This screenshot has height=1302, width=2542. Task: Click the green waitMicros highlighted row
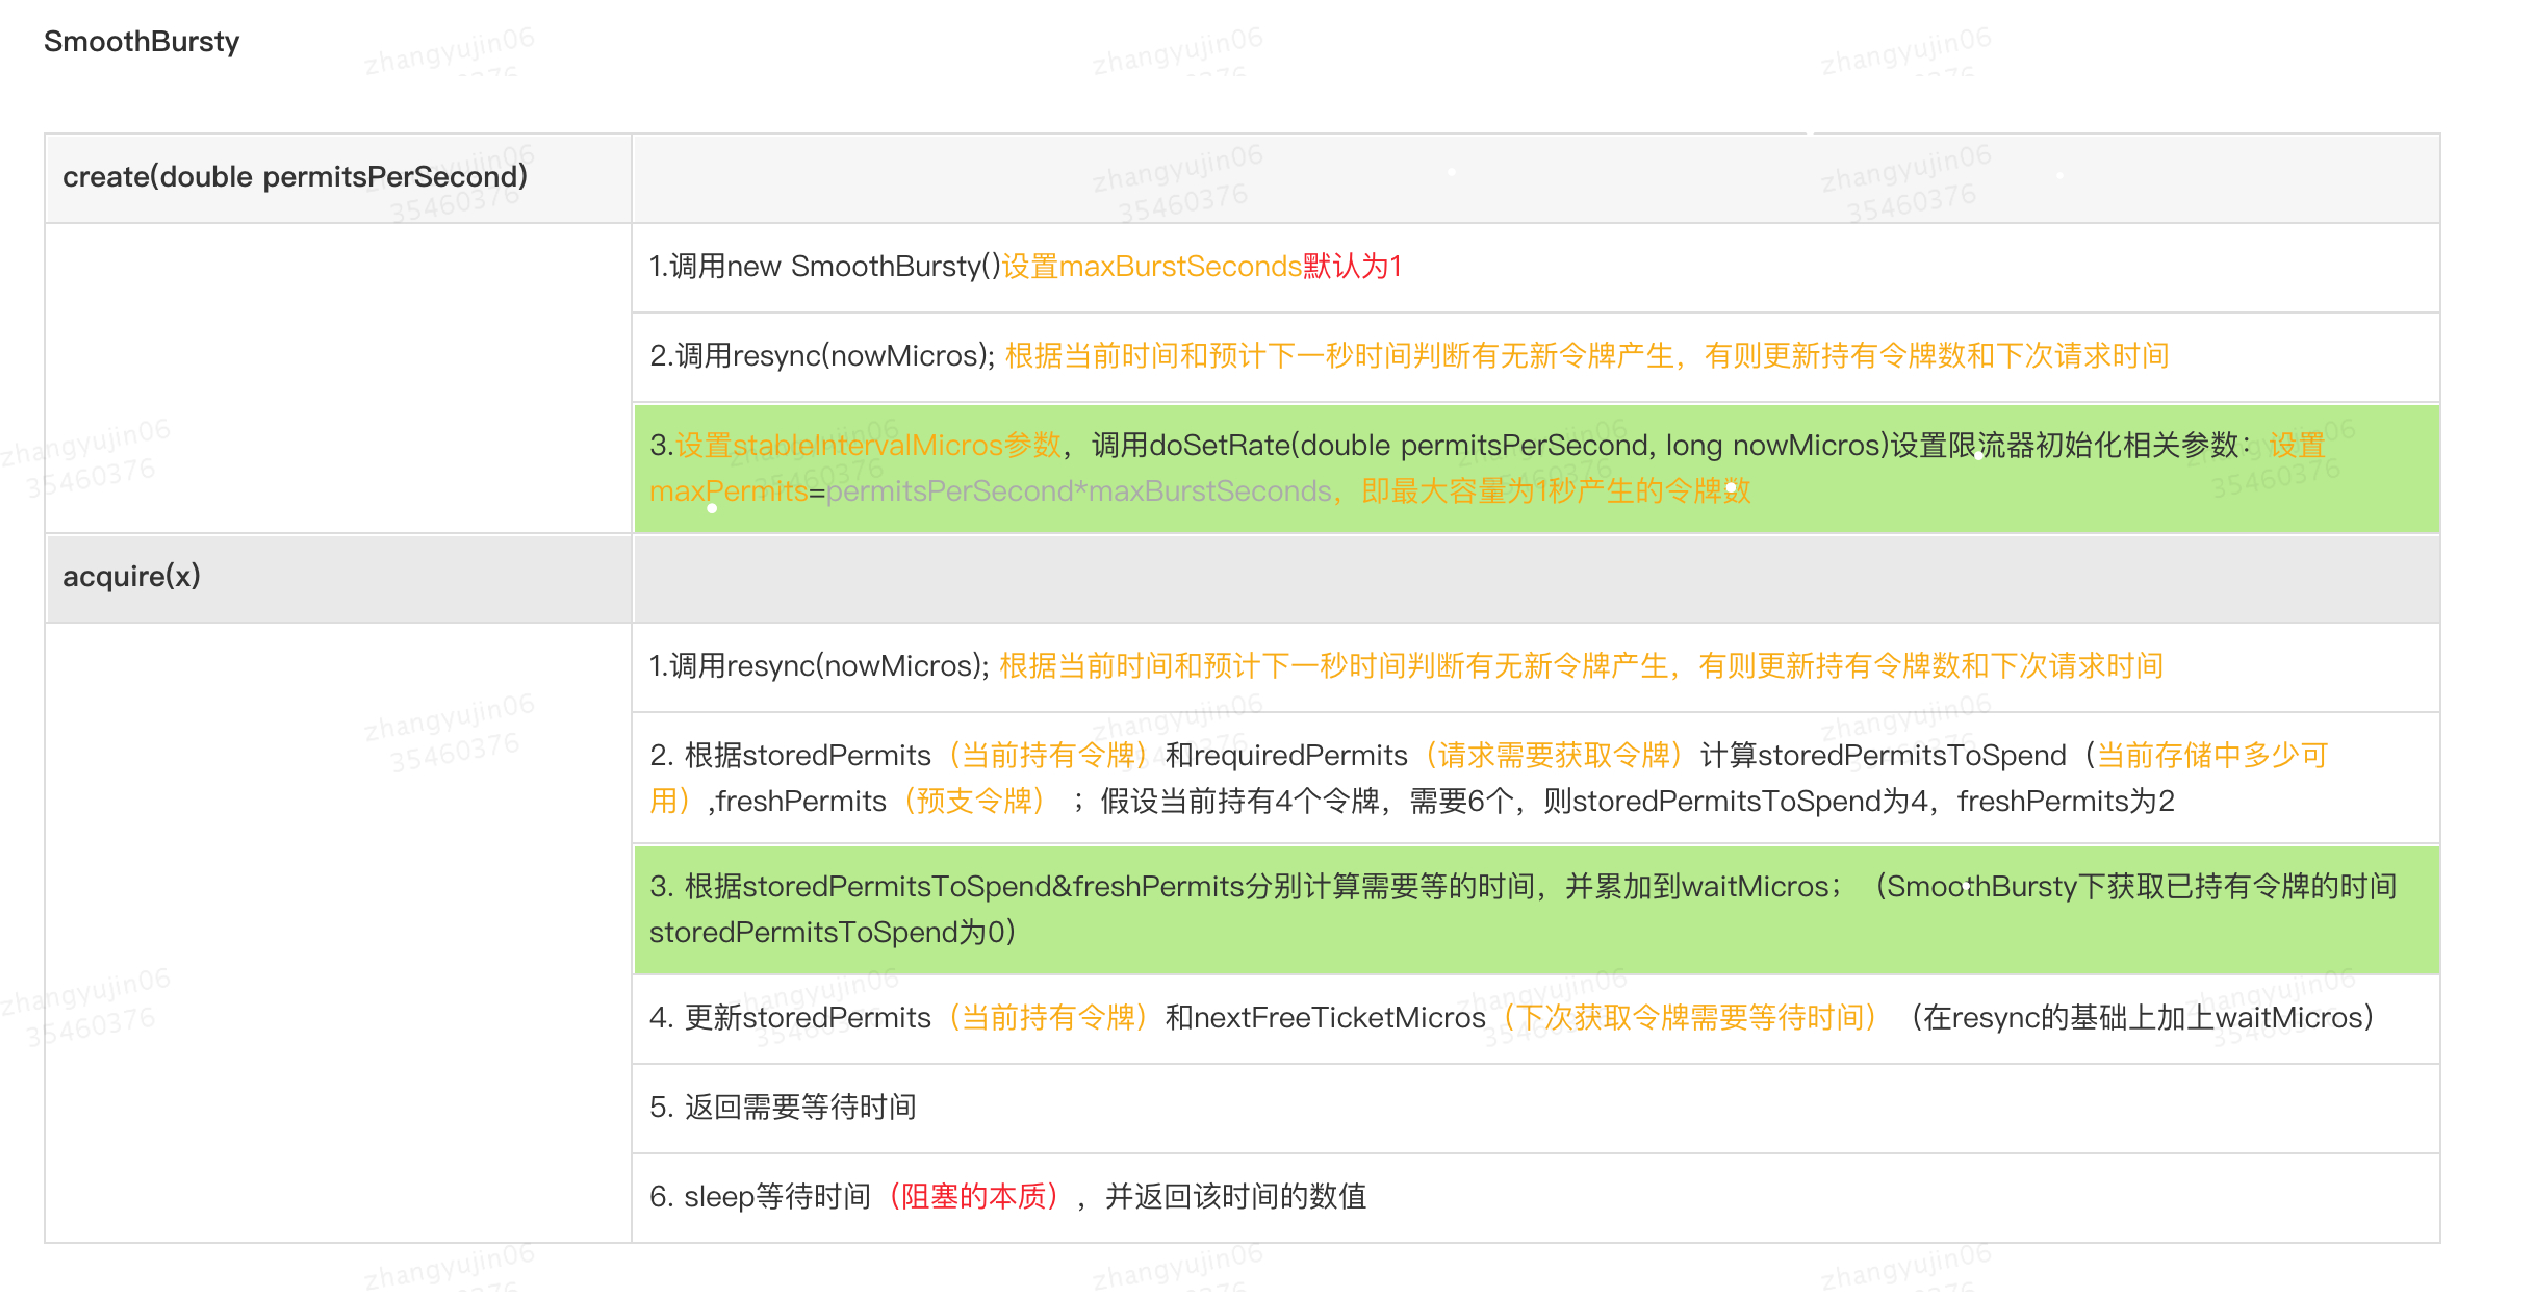tap(1536, 909)
